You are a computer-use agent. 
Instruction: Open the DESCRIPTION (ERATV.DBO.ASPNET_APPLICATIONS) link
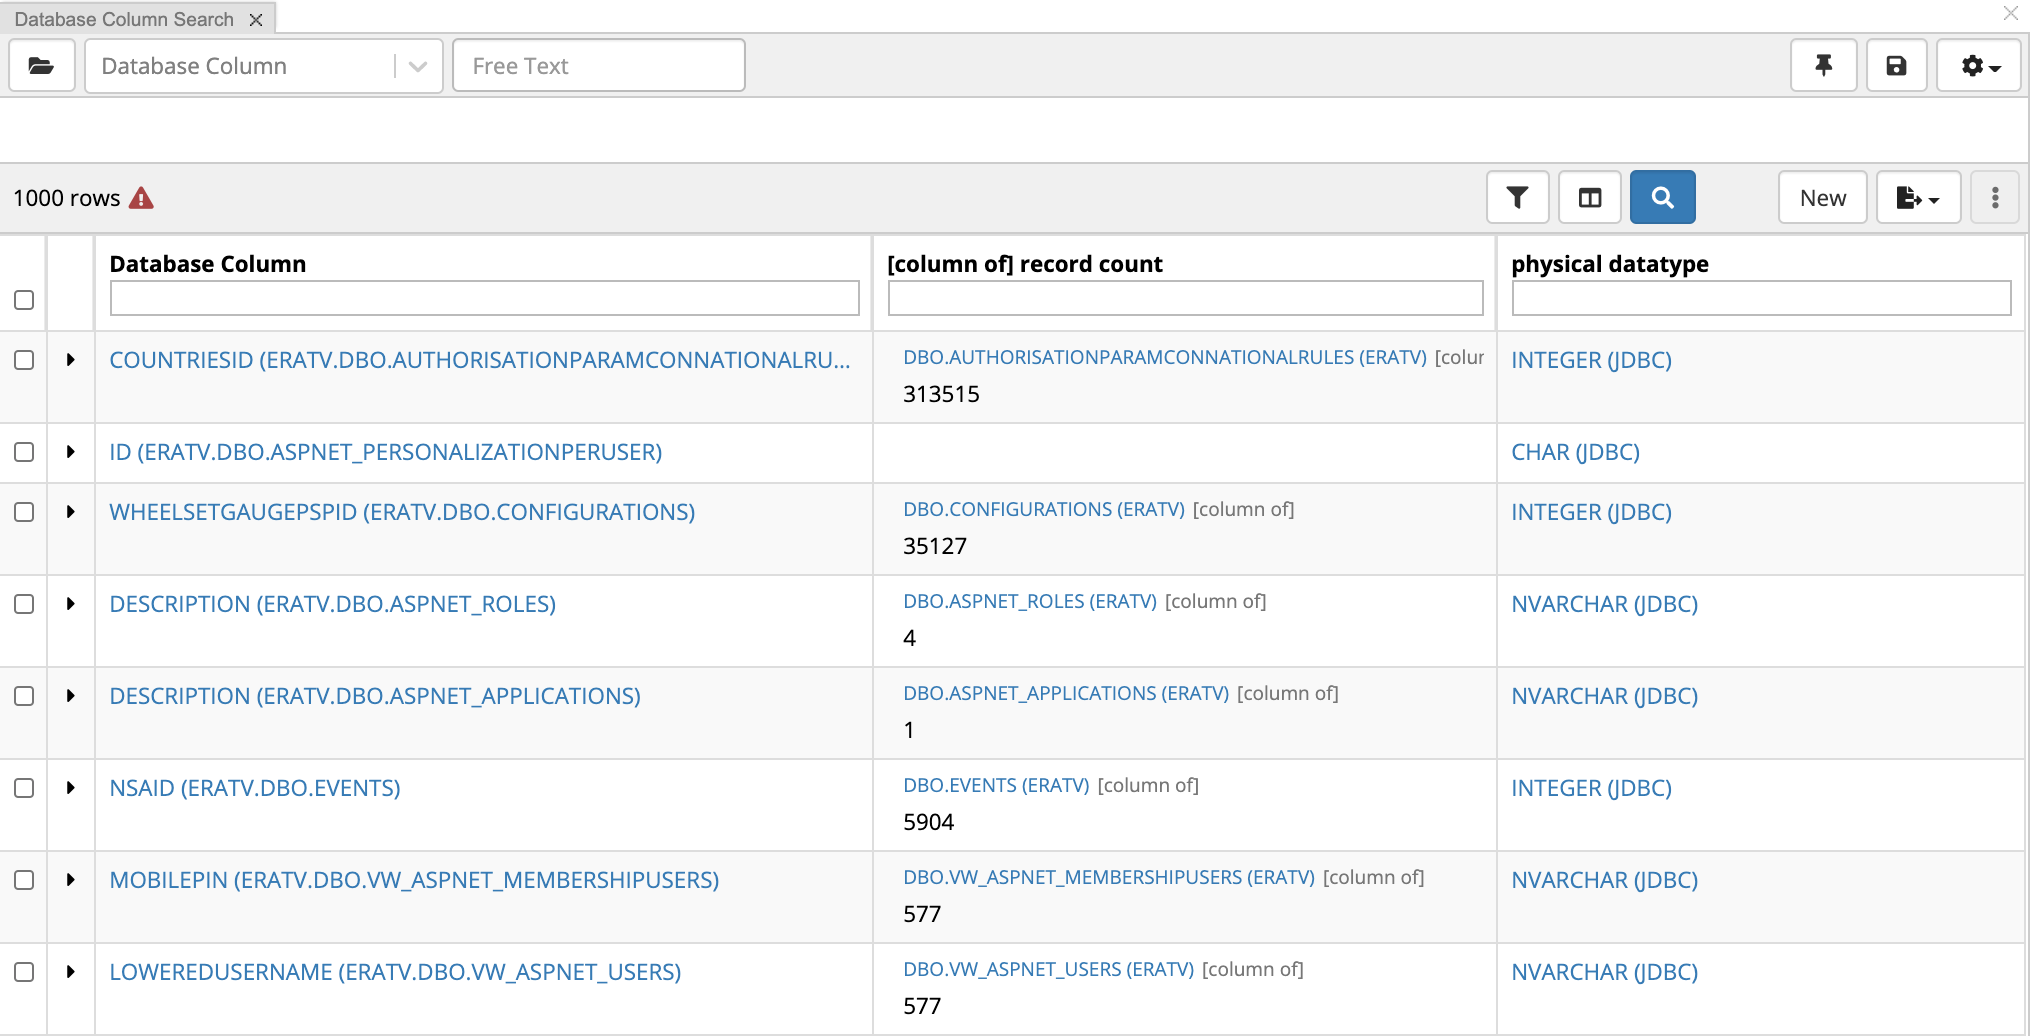point(375,696)
